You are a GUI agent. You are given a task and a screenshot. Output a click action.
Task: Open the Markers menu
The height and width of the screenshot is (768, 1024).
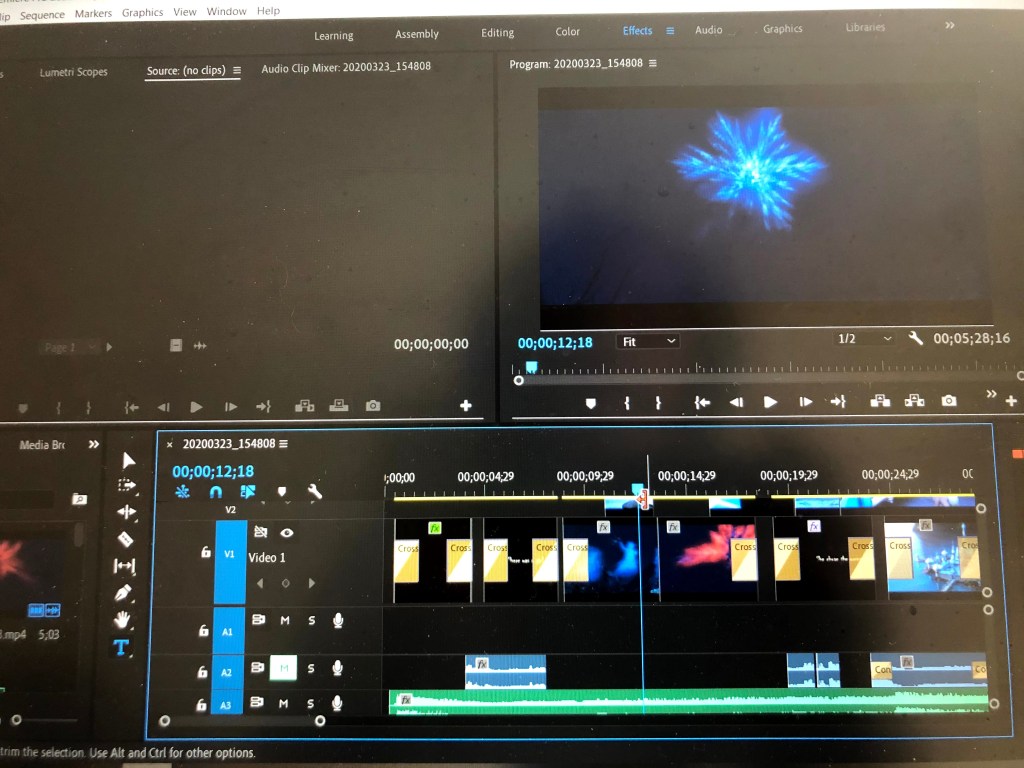[x=93, y=13]
